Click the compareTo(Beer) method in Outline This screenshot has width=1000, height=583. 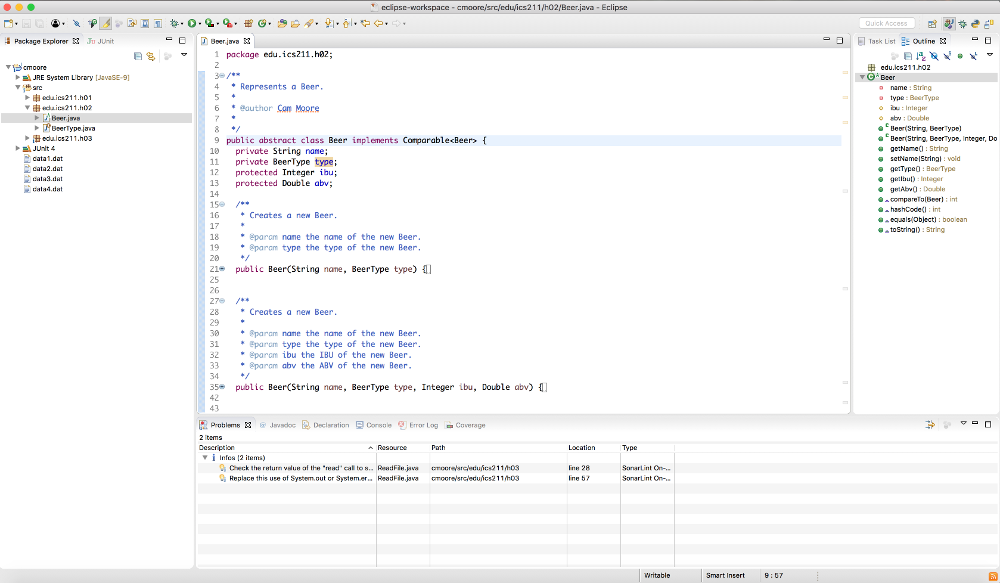point(916,200)
